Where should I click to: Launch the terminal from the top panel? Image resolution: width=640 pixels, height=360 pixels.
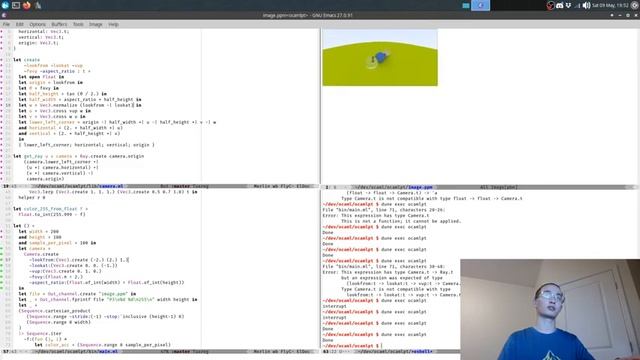pyautogui.click(x=16, y=5)
